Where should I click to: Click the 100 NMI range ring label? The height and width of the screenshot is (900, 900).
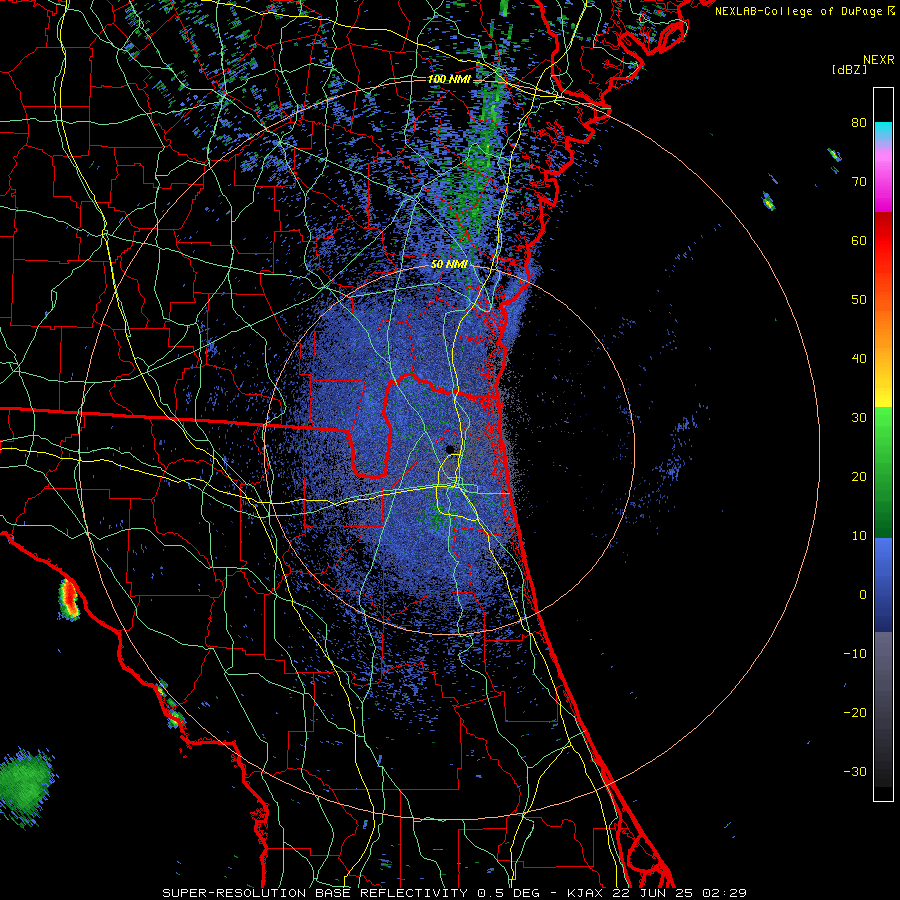click(449, 79)
